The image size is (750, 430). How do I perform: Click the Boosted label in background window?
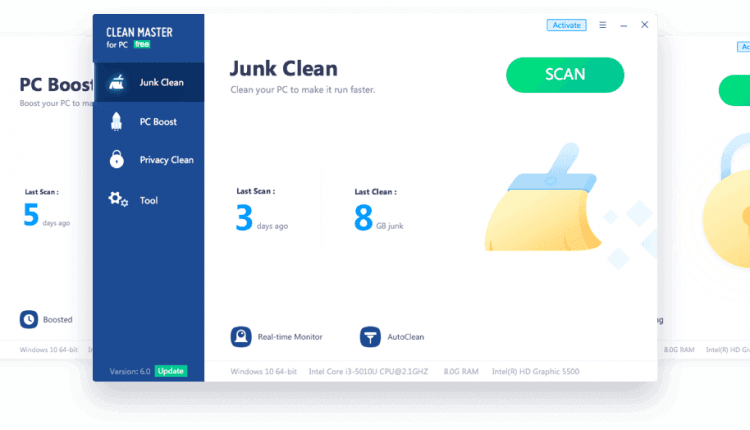(x=57, y=320)
